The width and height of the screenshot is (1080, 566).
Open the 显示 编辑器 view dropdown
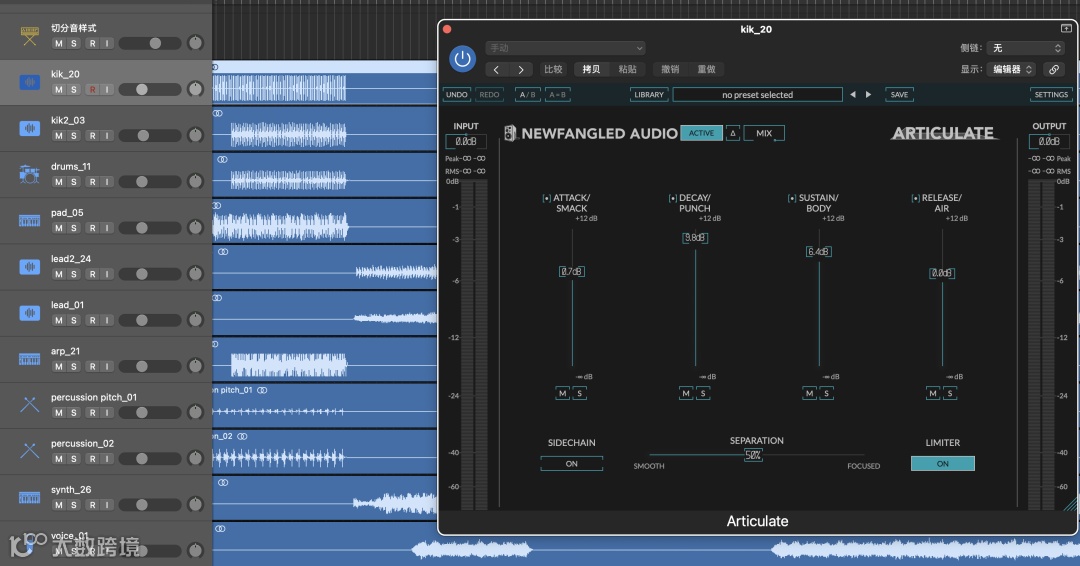click(x=1011, y=70)
